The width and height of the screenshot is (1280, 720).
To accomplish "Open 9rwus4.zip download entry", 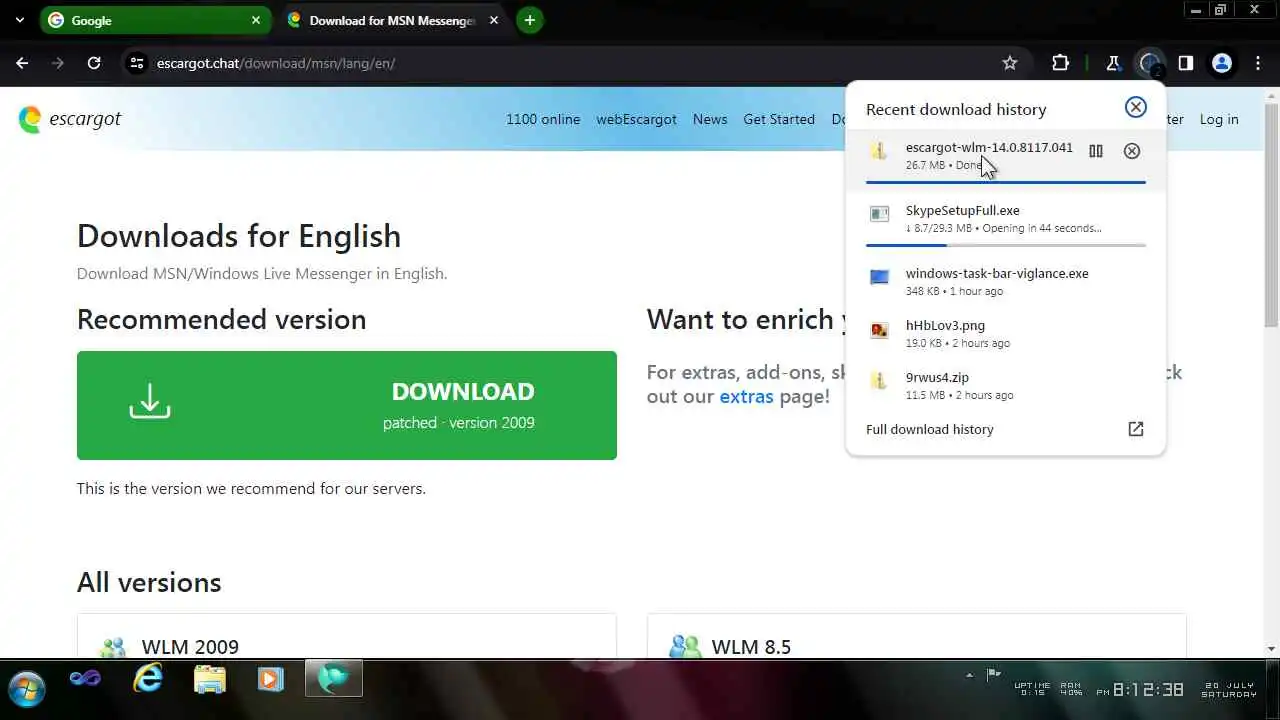I will click(1005, 385).
